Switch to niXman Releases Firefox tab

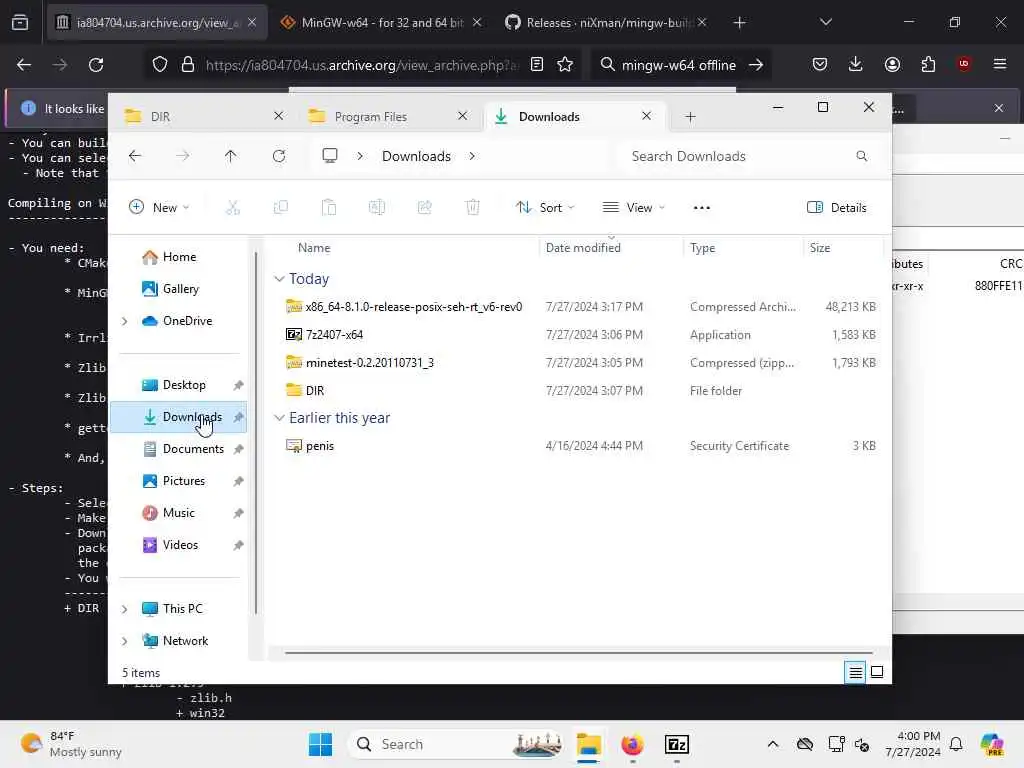click(605, 22)
